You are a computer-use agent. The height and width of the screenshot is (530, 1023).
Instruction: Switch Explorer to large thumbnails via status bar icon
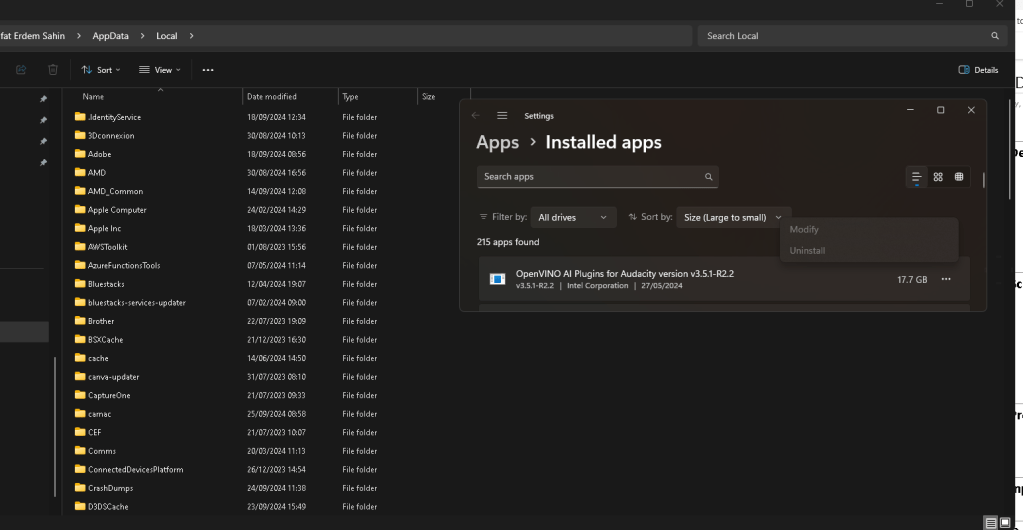tap(1005, 523)
